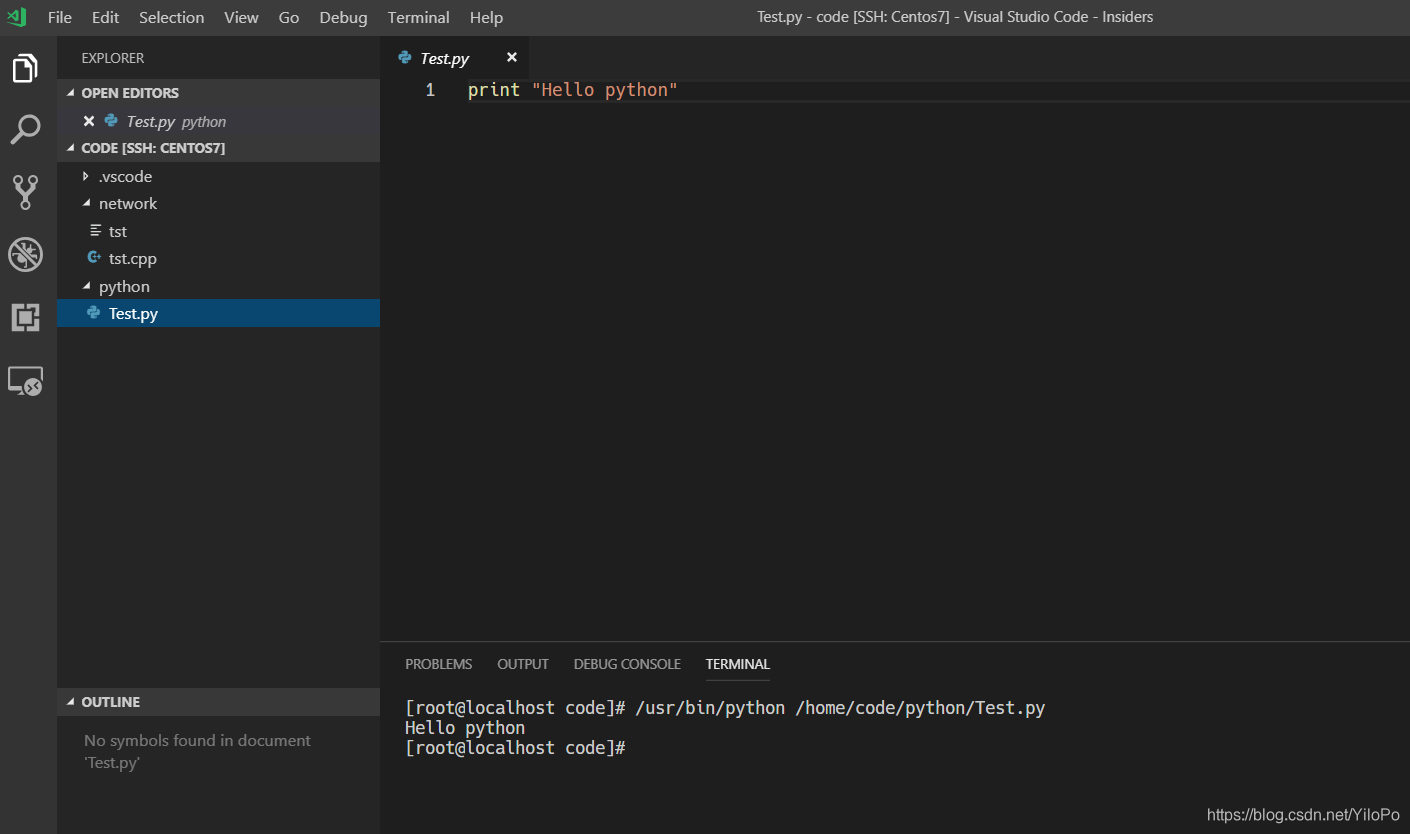Click the C++ file icon of tst.cpp
This screenshot has width=1410, height=834.
94,258
